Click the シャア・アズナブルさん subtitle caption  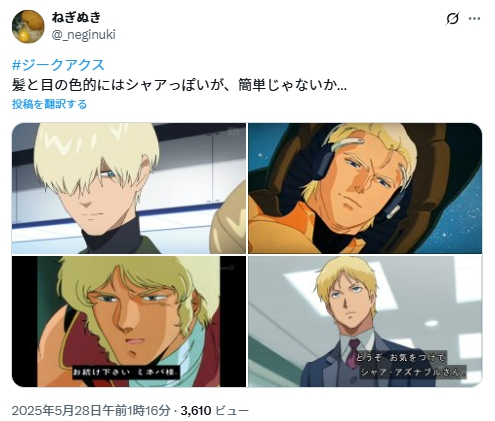point(413,372)
